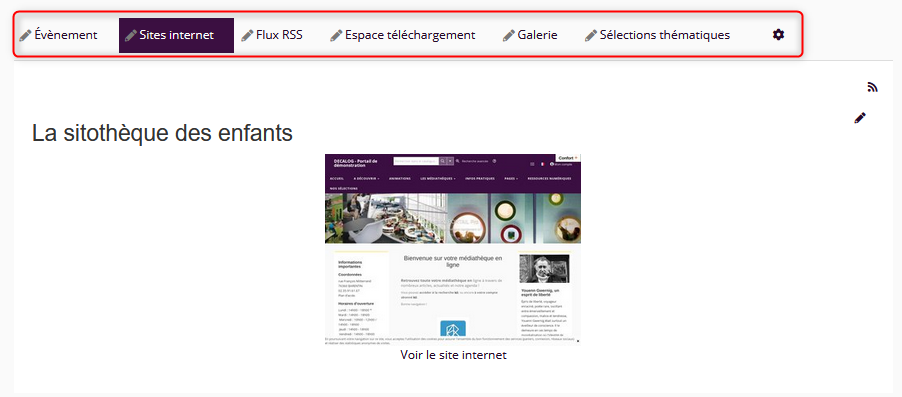Open the Flux RSS tab
The height and width of the screenshot is (397, 902).
[x=280, y=35]
